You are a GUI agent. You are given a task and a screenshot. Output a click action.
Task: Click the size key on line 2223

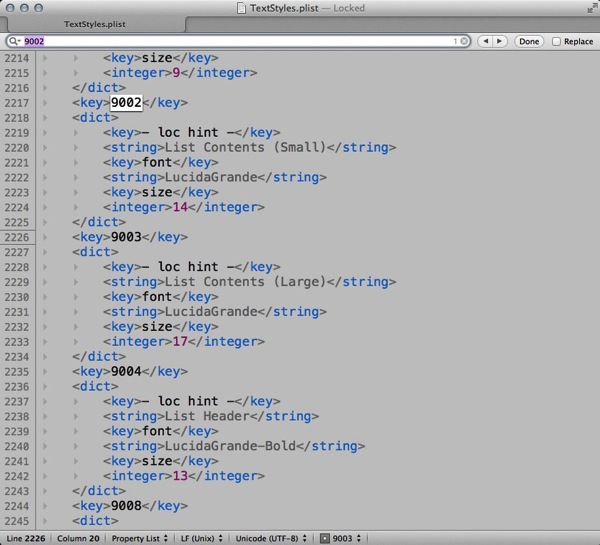[x=157, y=192]
